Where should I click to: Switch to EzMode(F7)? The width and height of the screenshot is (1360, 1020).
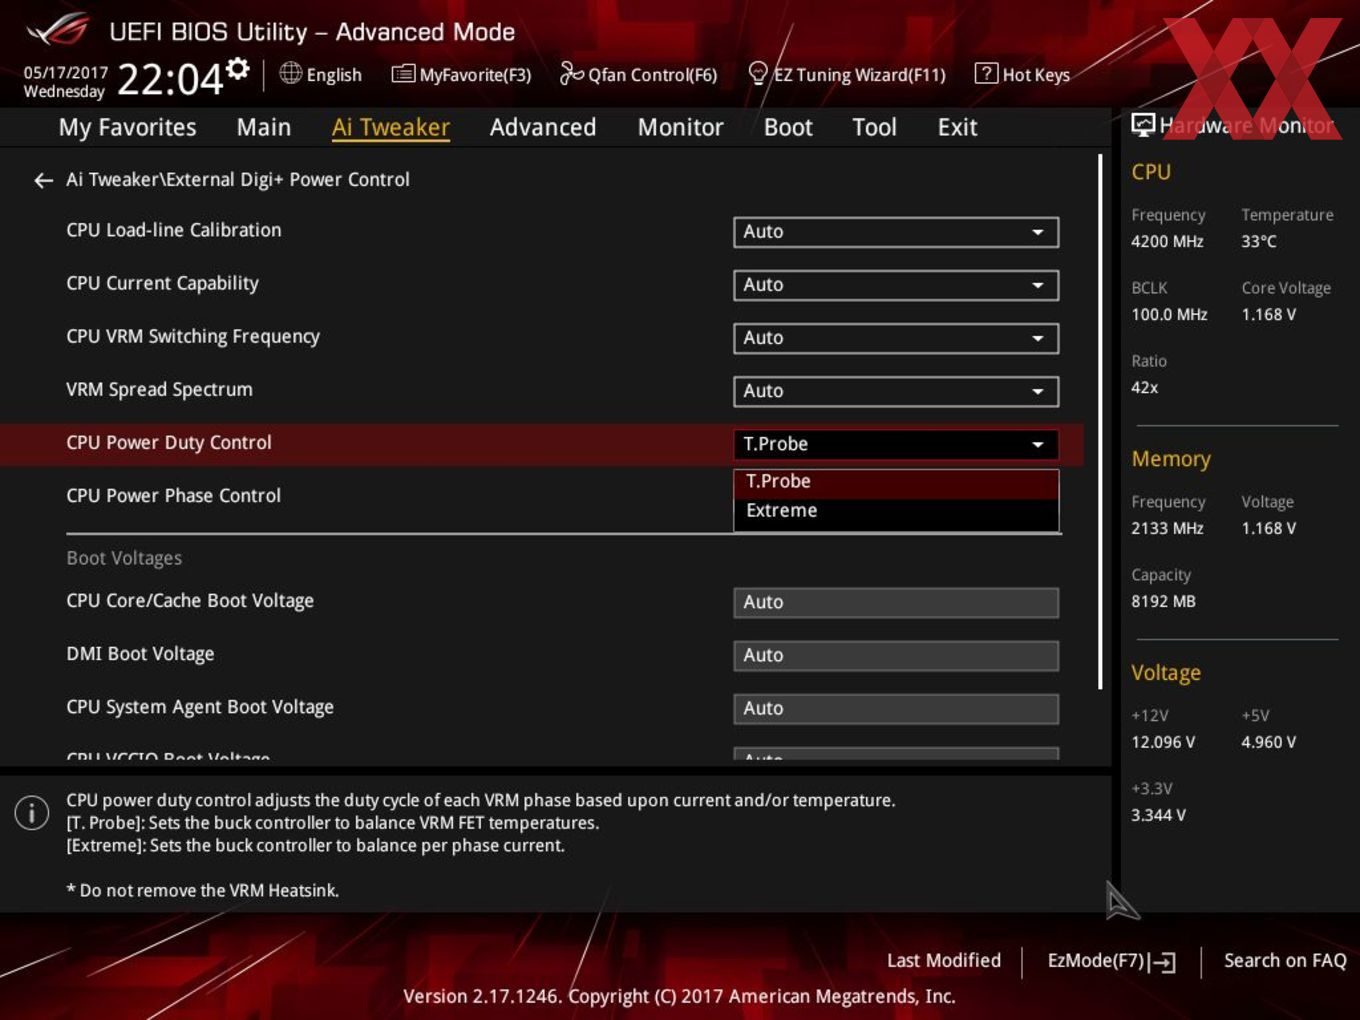pyautogui.click(x=1111, y=961)
